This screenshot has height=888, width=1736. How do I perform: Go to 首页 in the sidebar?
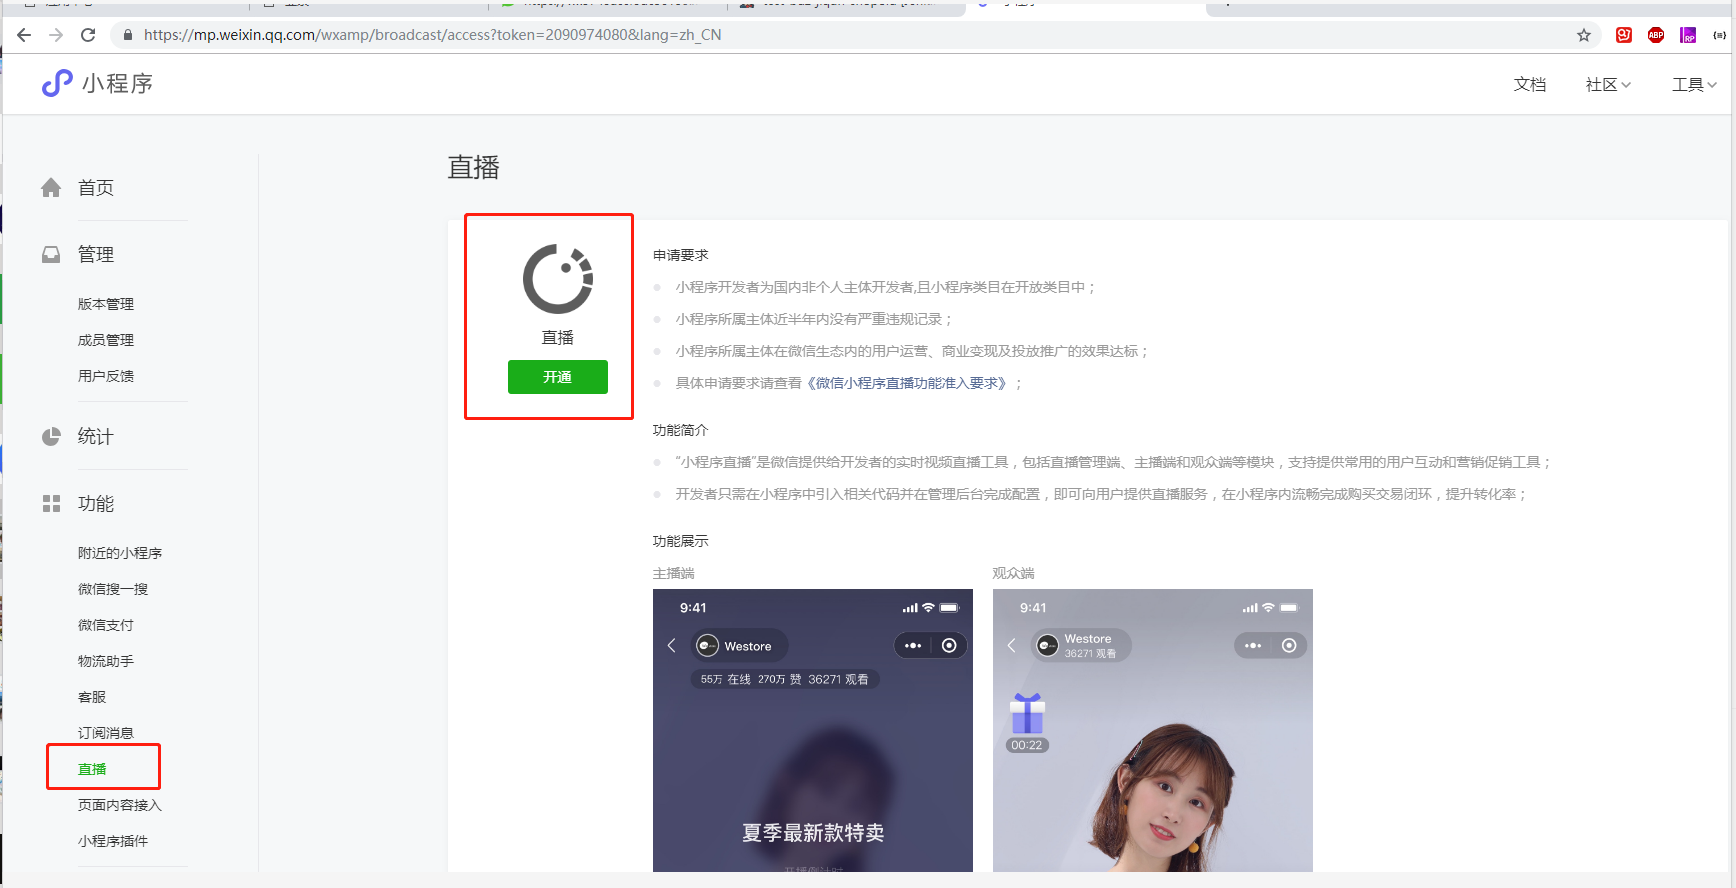coord(96,188)
